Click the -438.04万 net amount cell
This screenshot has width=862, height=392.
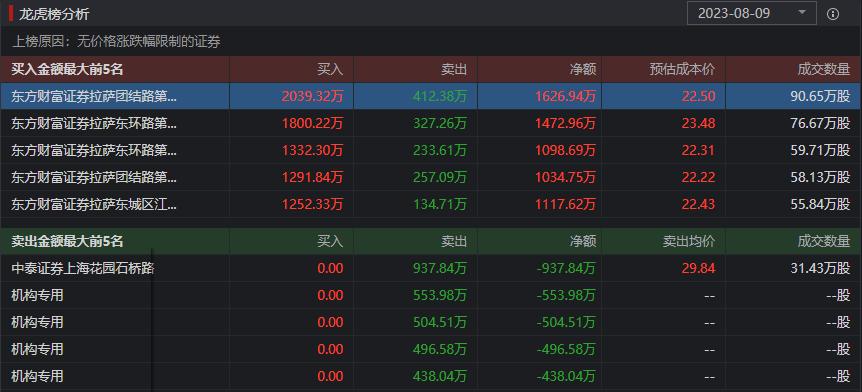(x=566, y=376)
